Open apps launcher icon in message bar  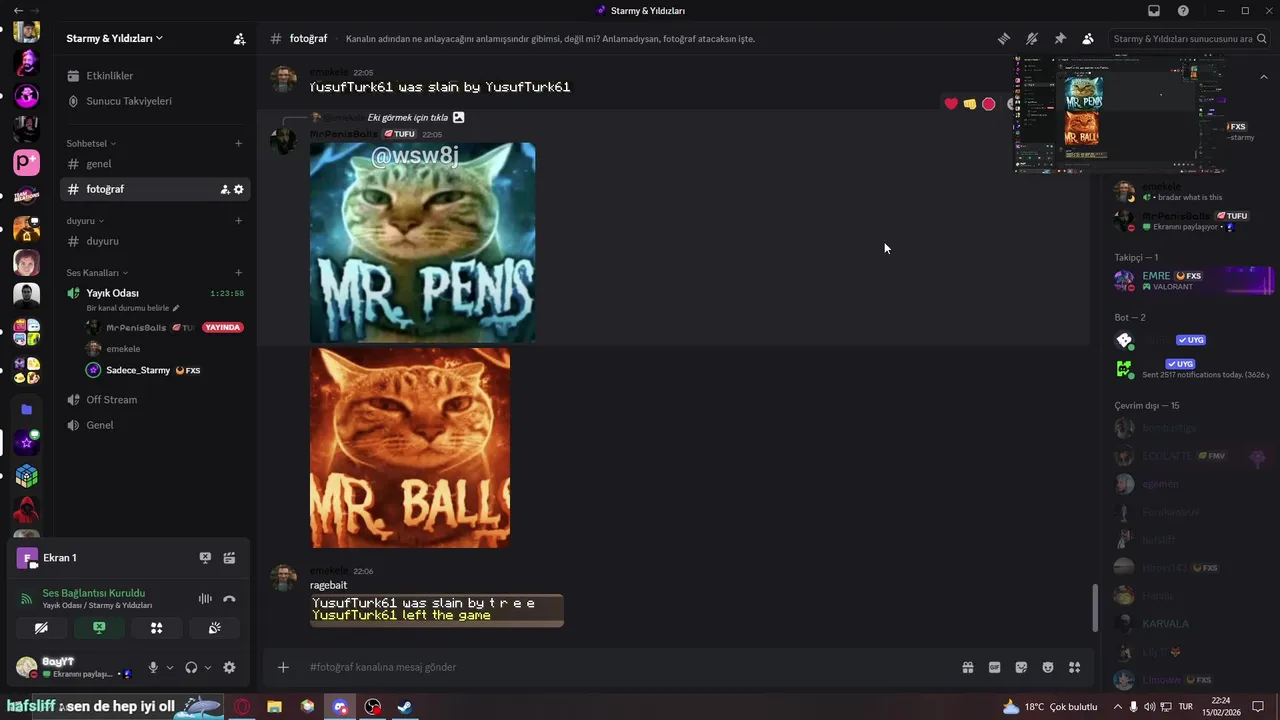coord(1075,667)
